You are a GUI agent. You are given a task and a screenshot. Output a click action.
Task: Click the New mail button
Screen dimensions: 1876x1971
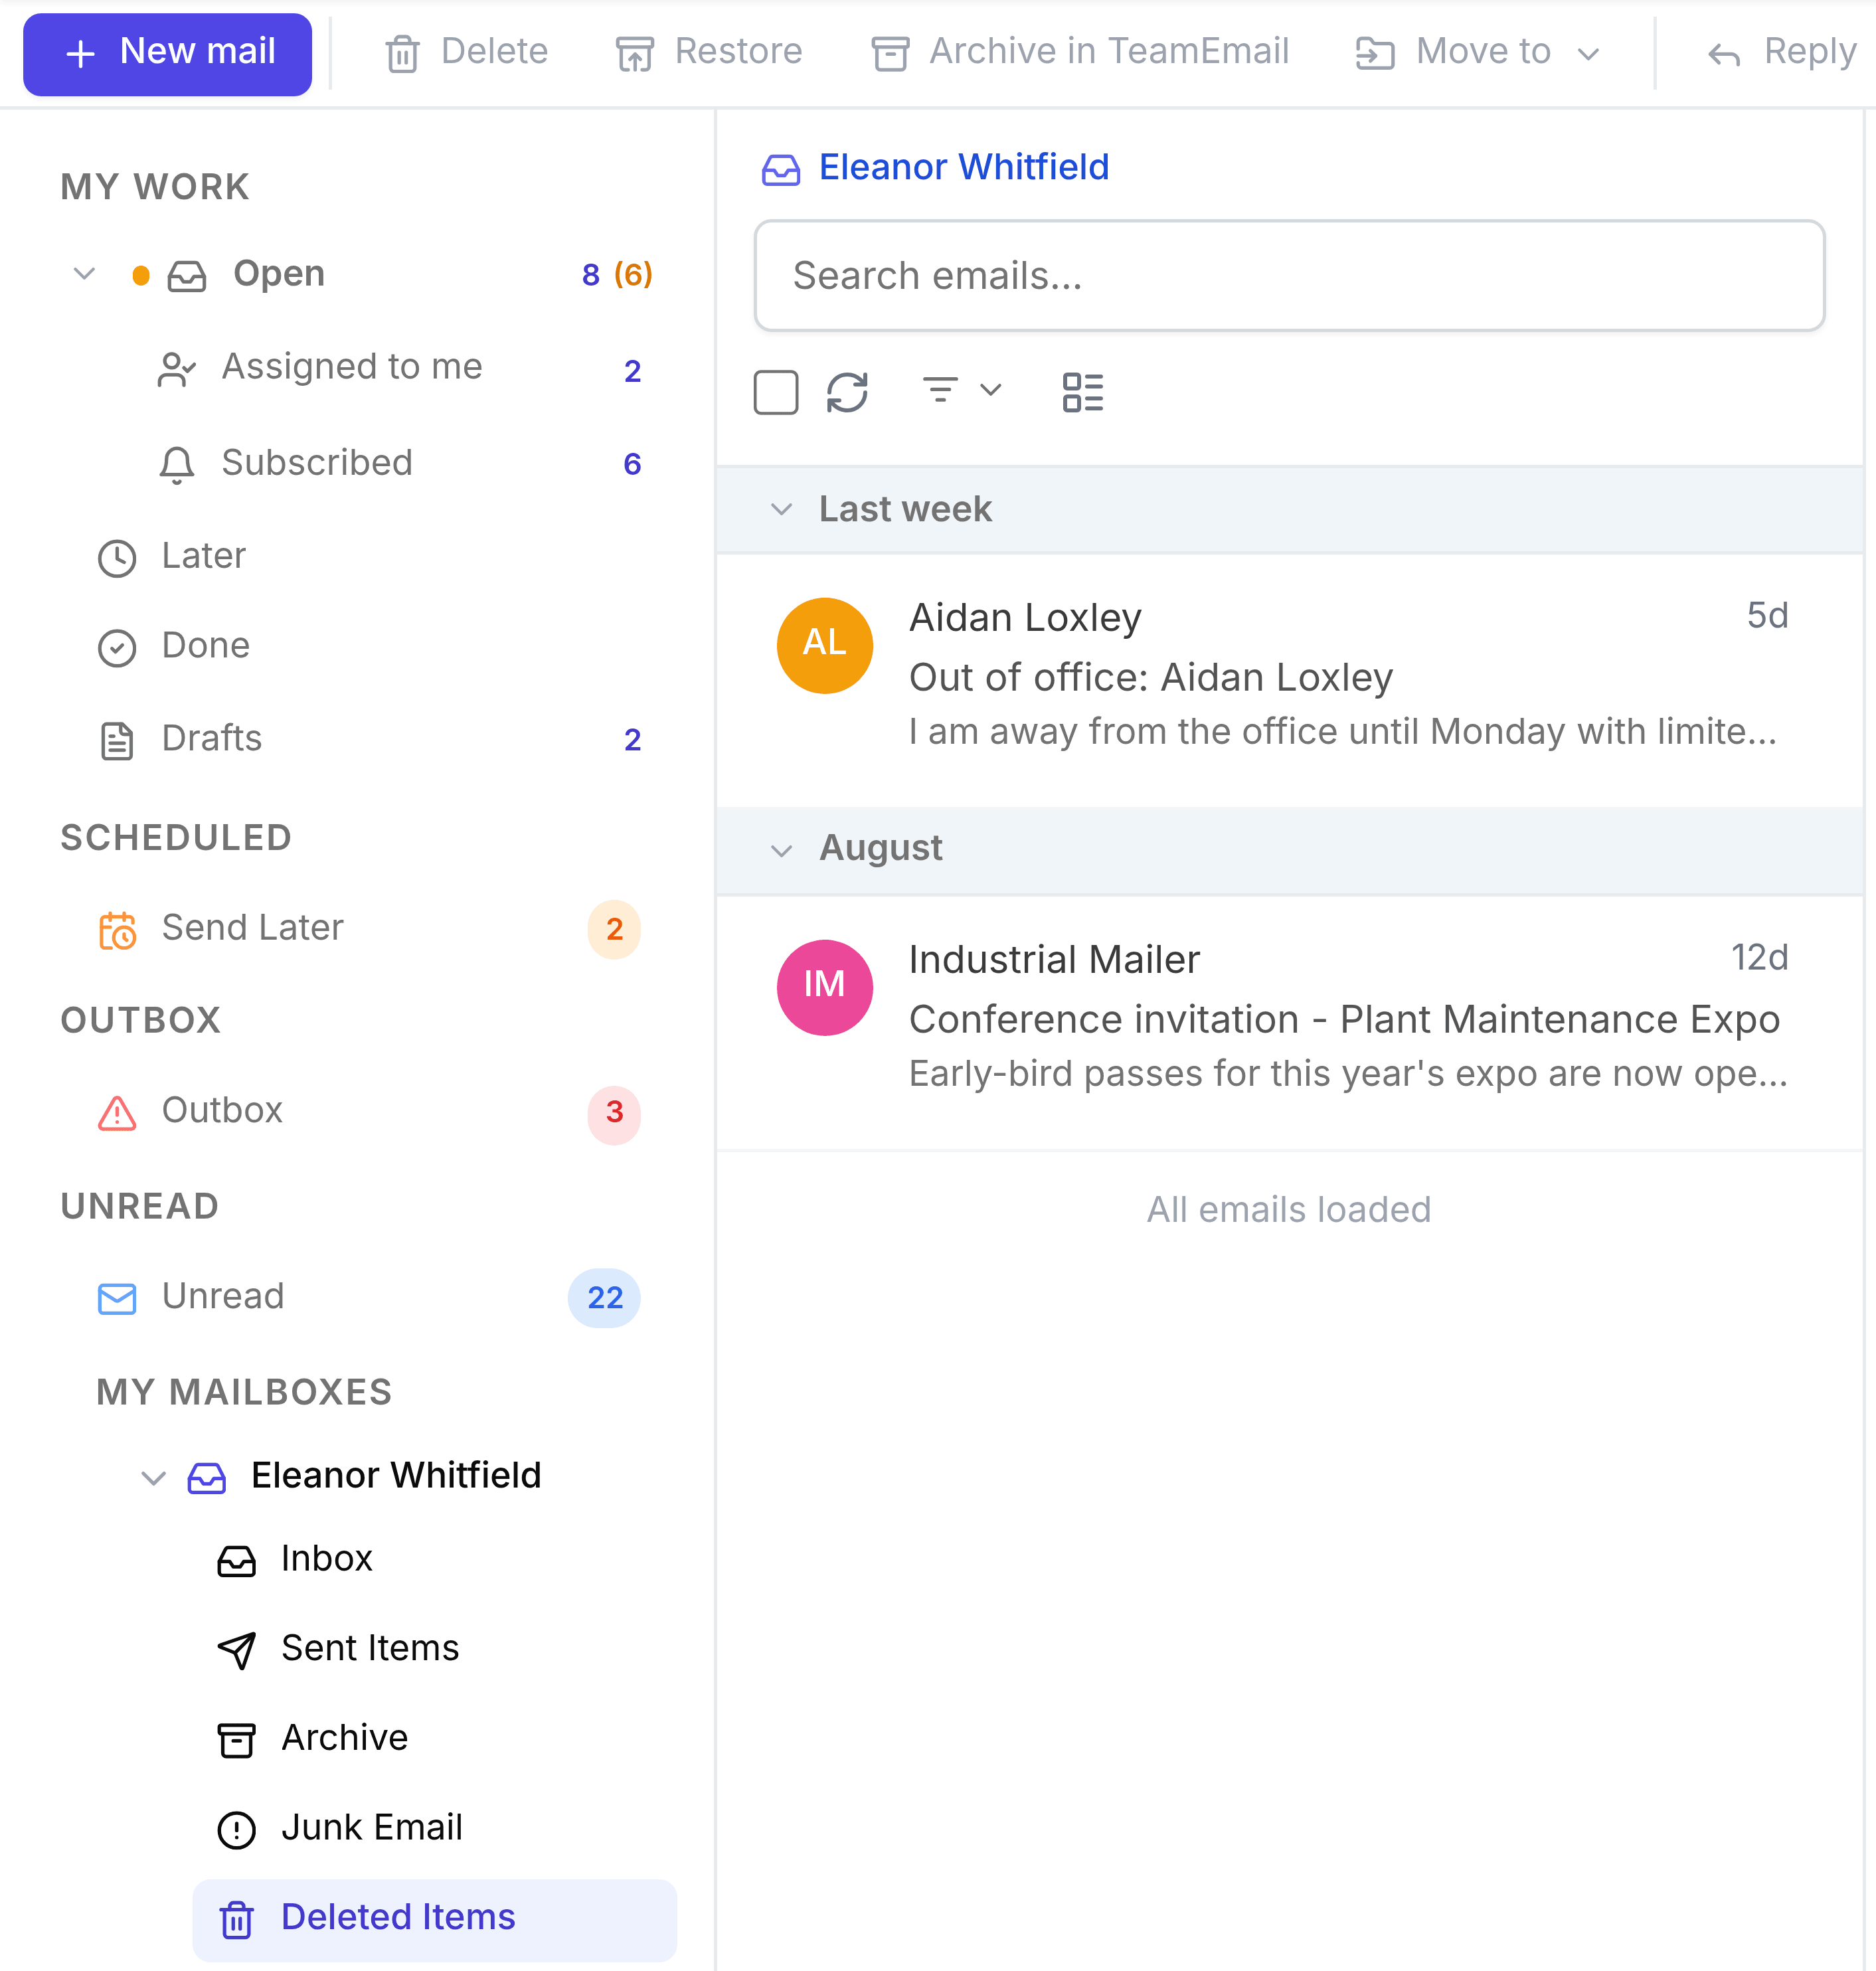tap(167, 53)
